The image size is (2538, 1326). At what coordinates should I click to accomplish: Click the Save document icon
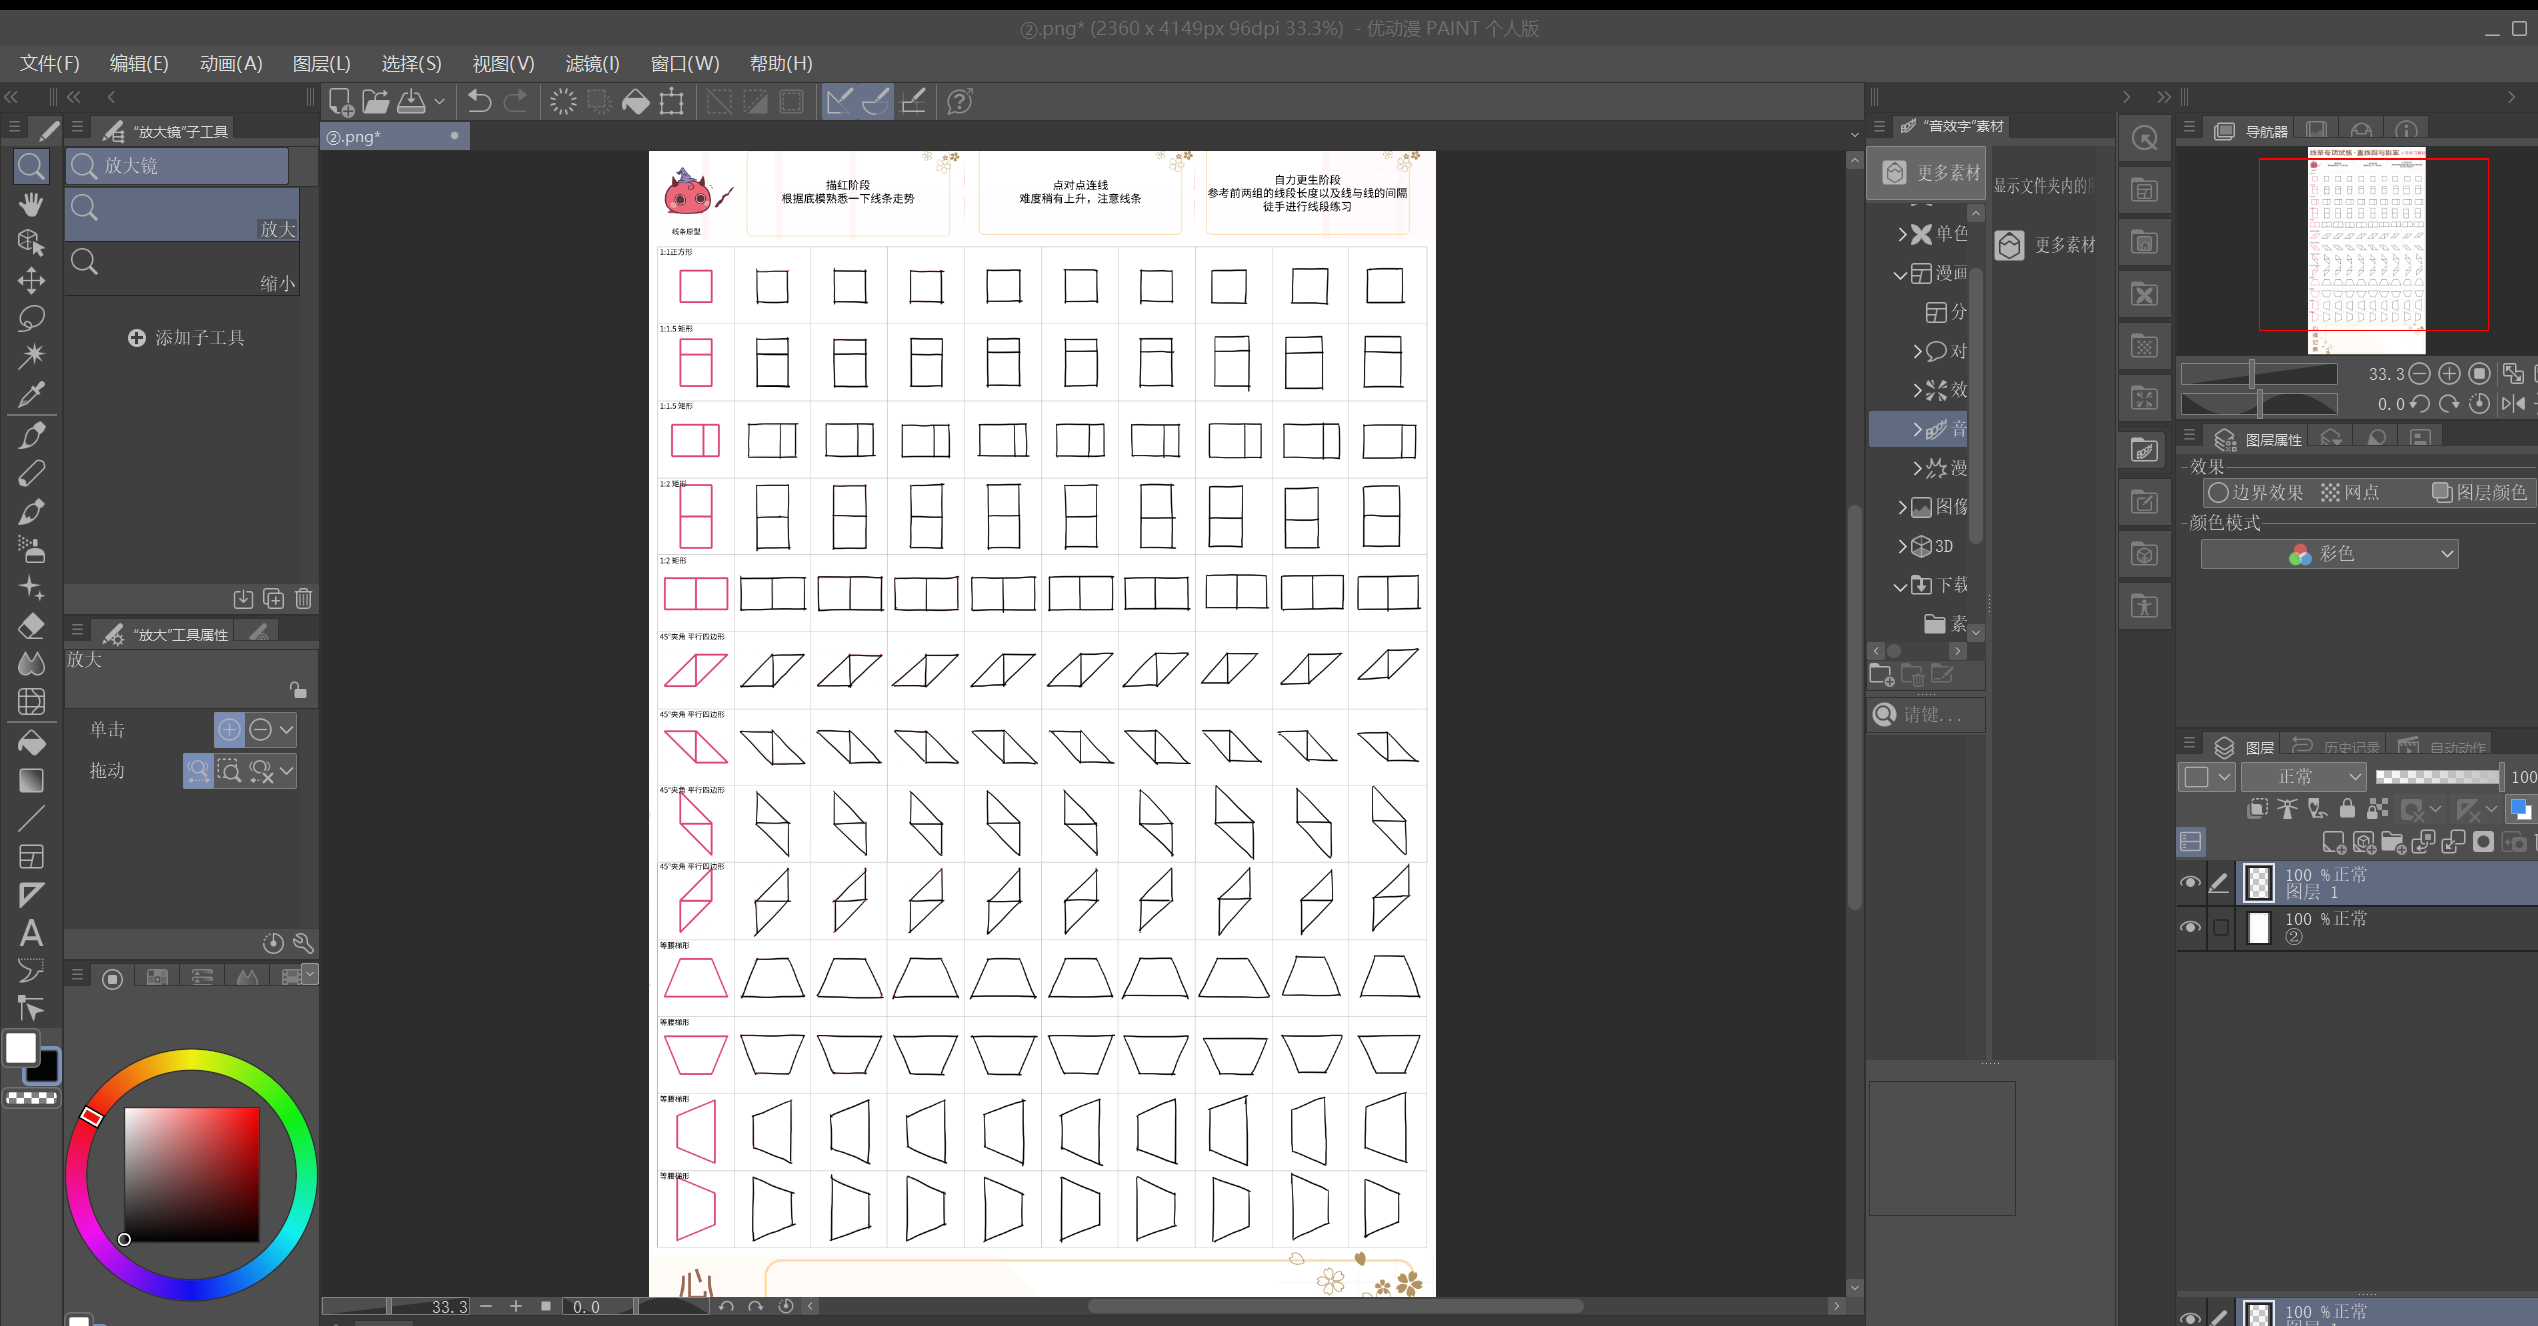[411, 101]
